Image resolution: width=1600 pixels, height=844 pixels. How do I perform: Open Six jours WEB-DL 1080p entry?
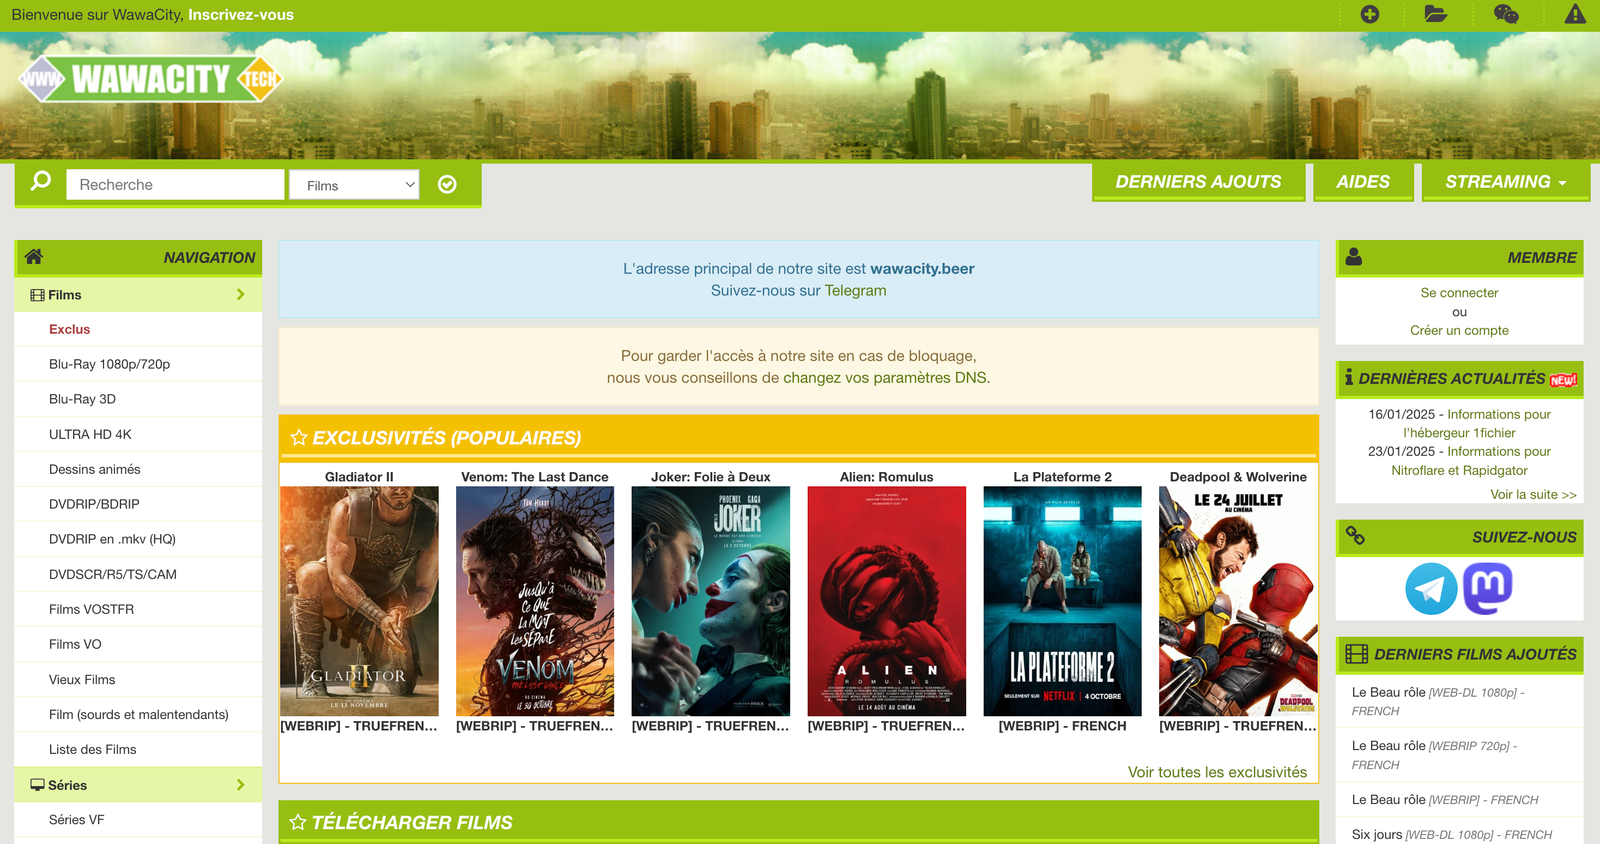(1452, 834)
